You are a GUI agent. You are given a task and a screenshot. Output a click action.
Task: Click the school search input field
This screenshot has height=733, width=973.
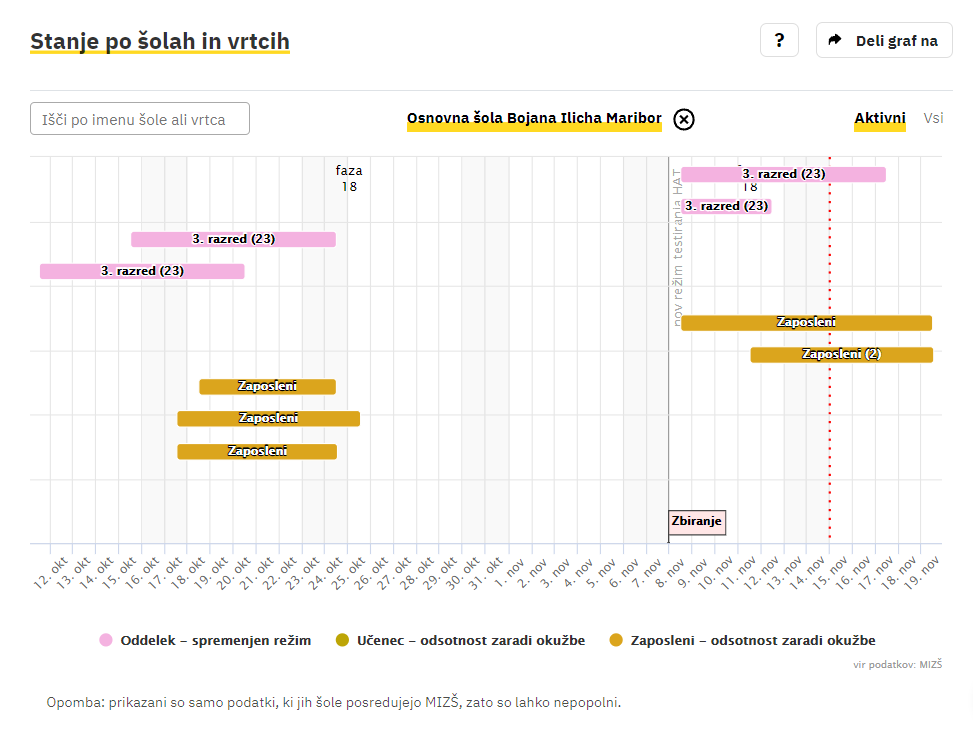pos(140,119)
